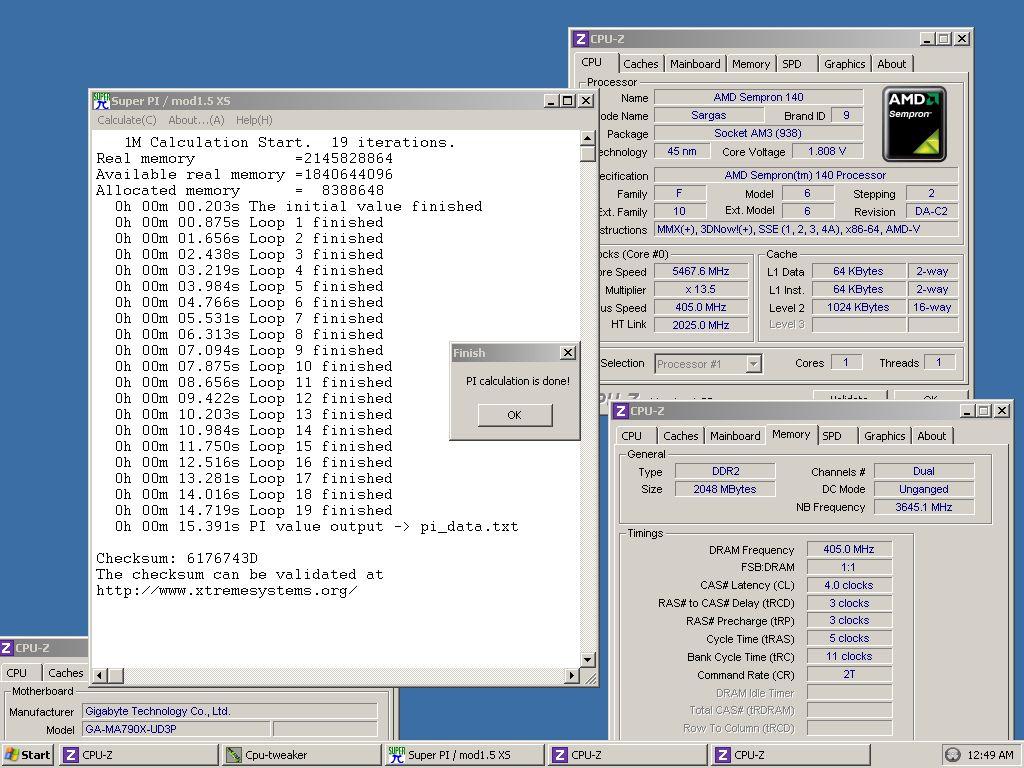1024x768 pixels.
Task: Close the Finish dialog with its X button
Action: [568, 353]
